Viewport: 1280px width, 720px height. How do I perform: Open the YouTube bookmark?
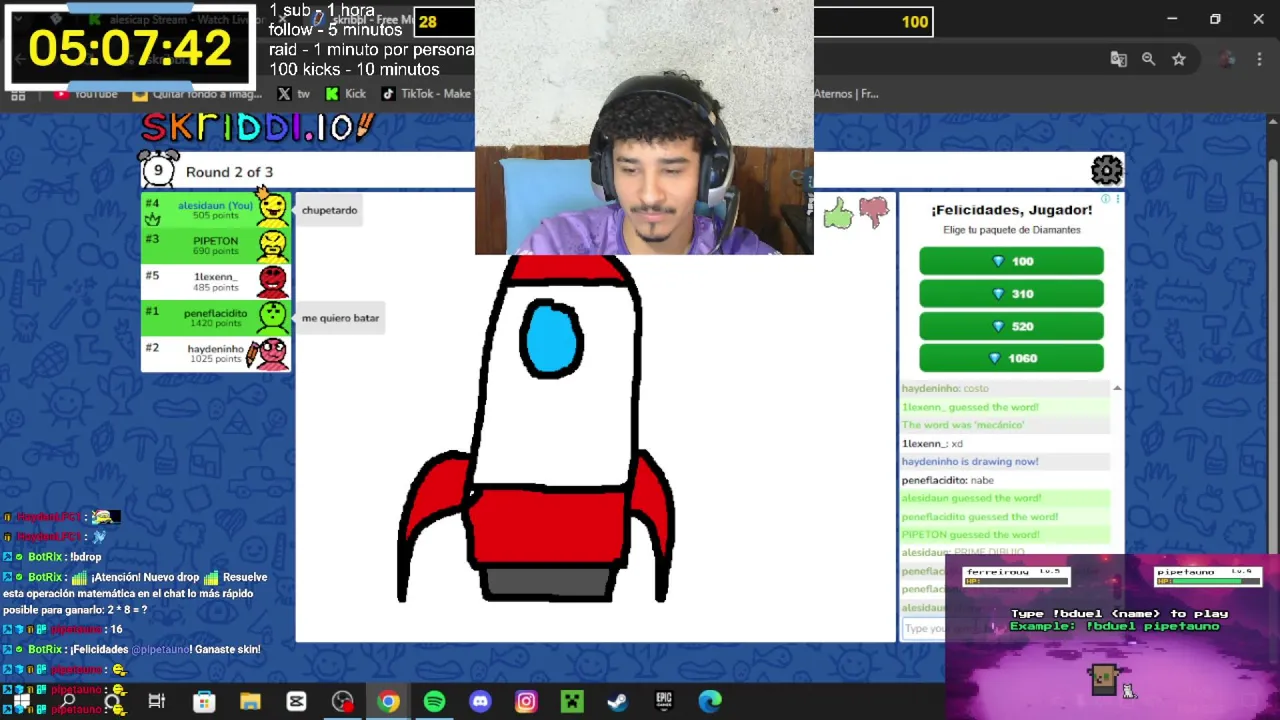point(86,94)
